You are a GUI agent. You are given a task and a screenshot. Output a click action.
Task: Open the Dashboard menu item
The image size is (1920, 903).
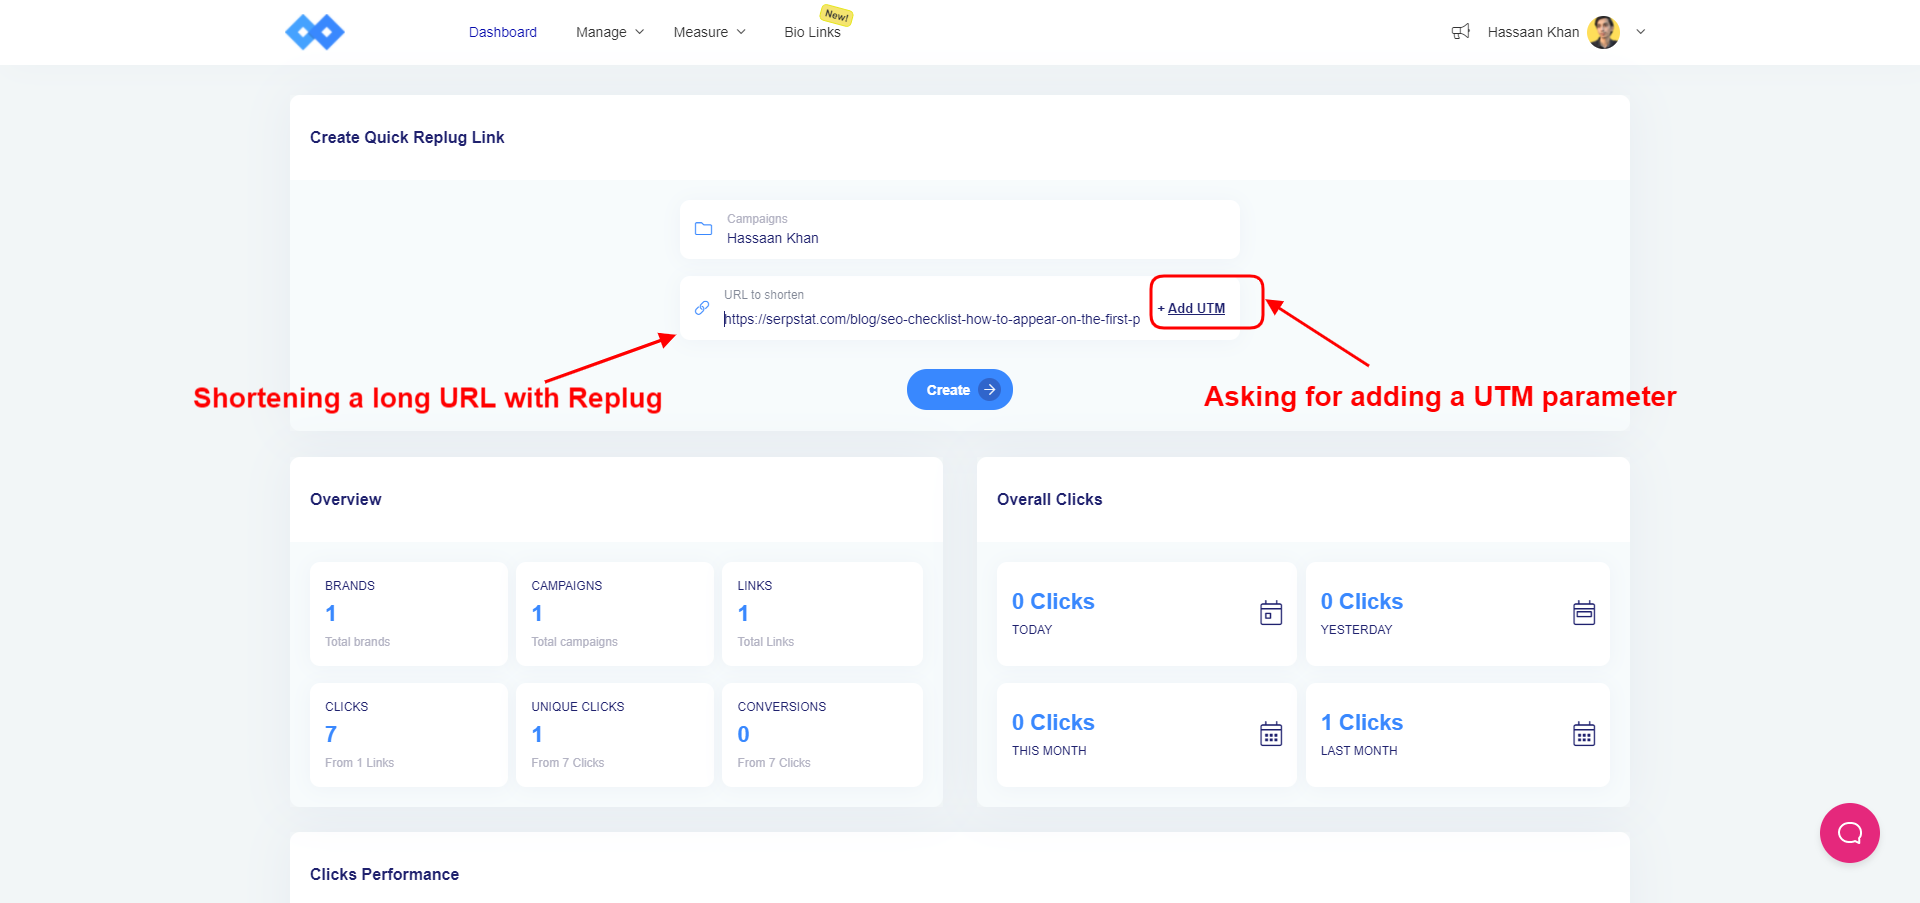coord(503,32)
